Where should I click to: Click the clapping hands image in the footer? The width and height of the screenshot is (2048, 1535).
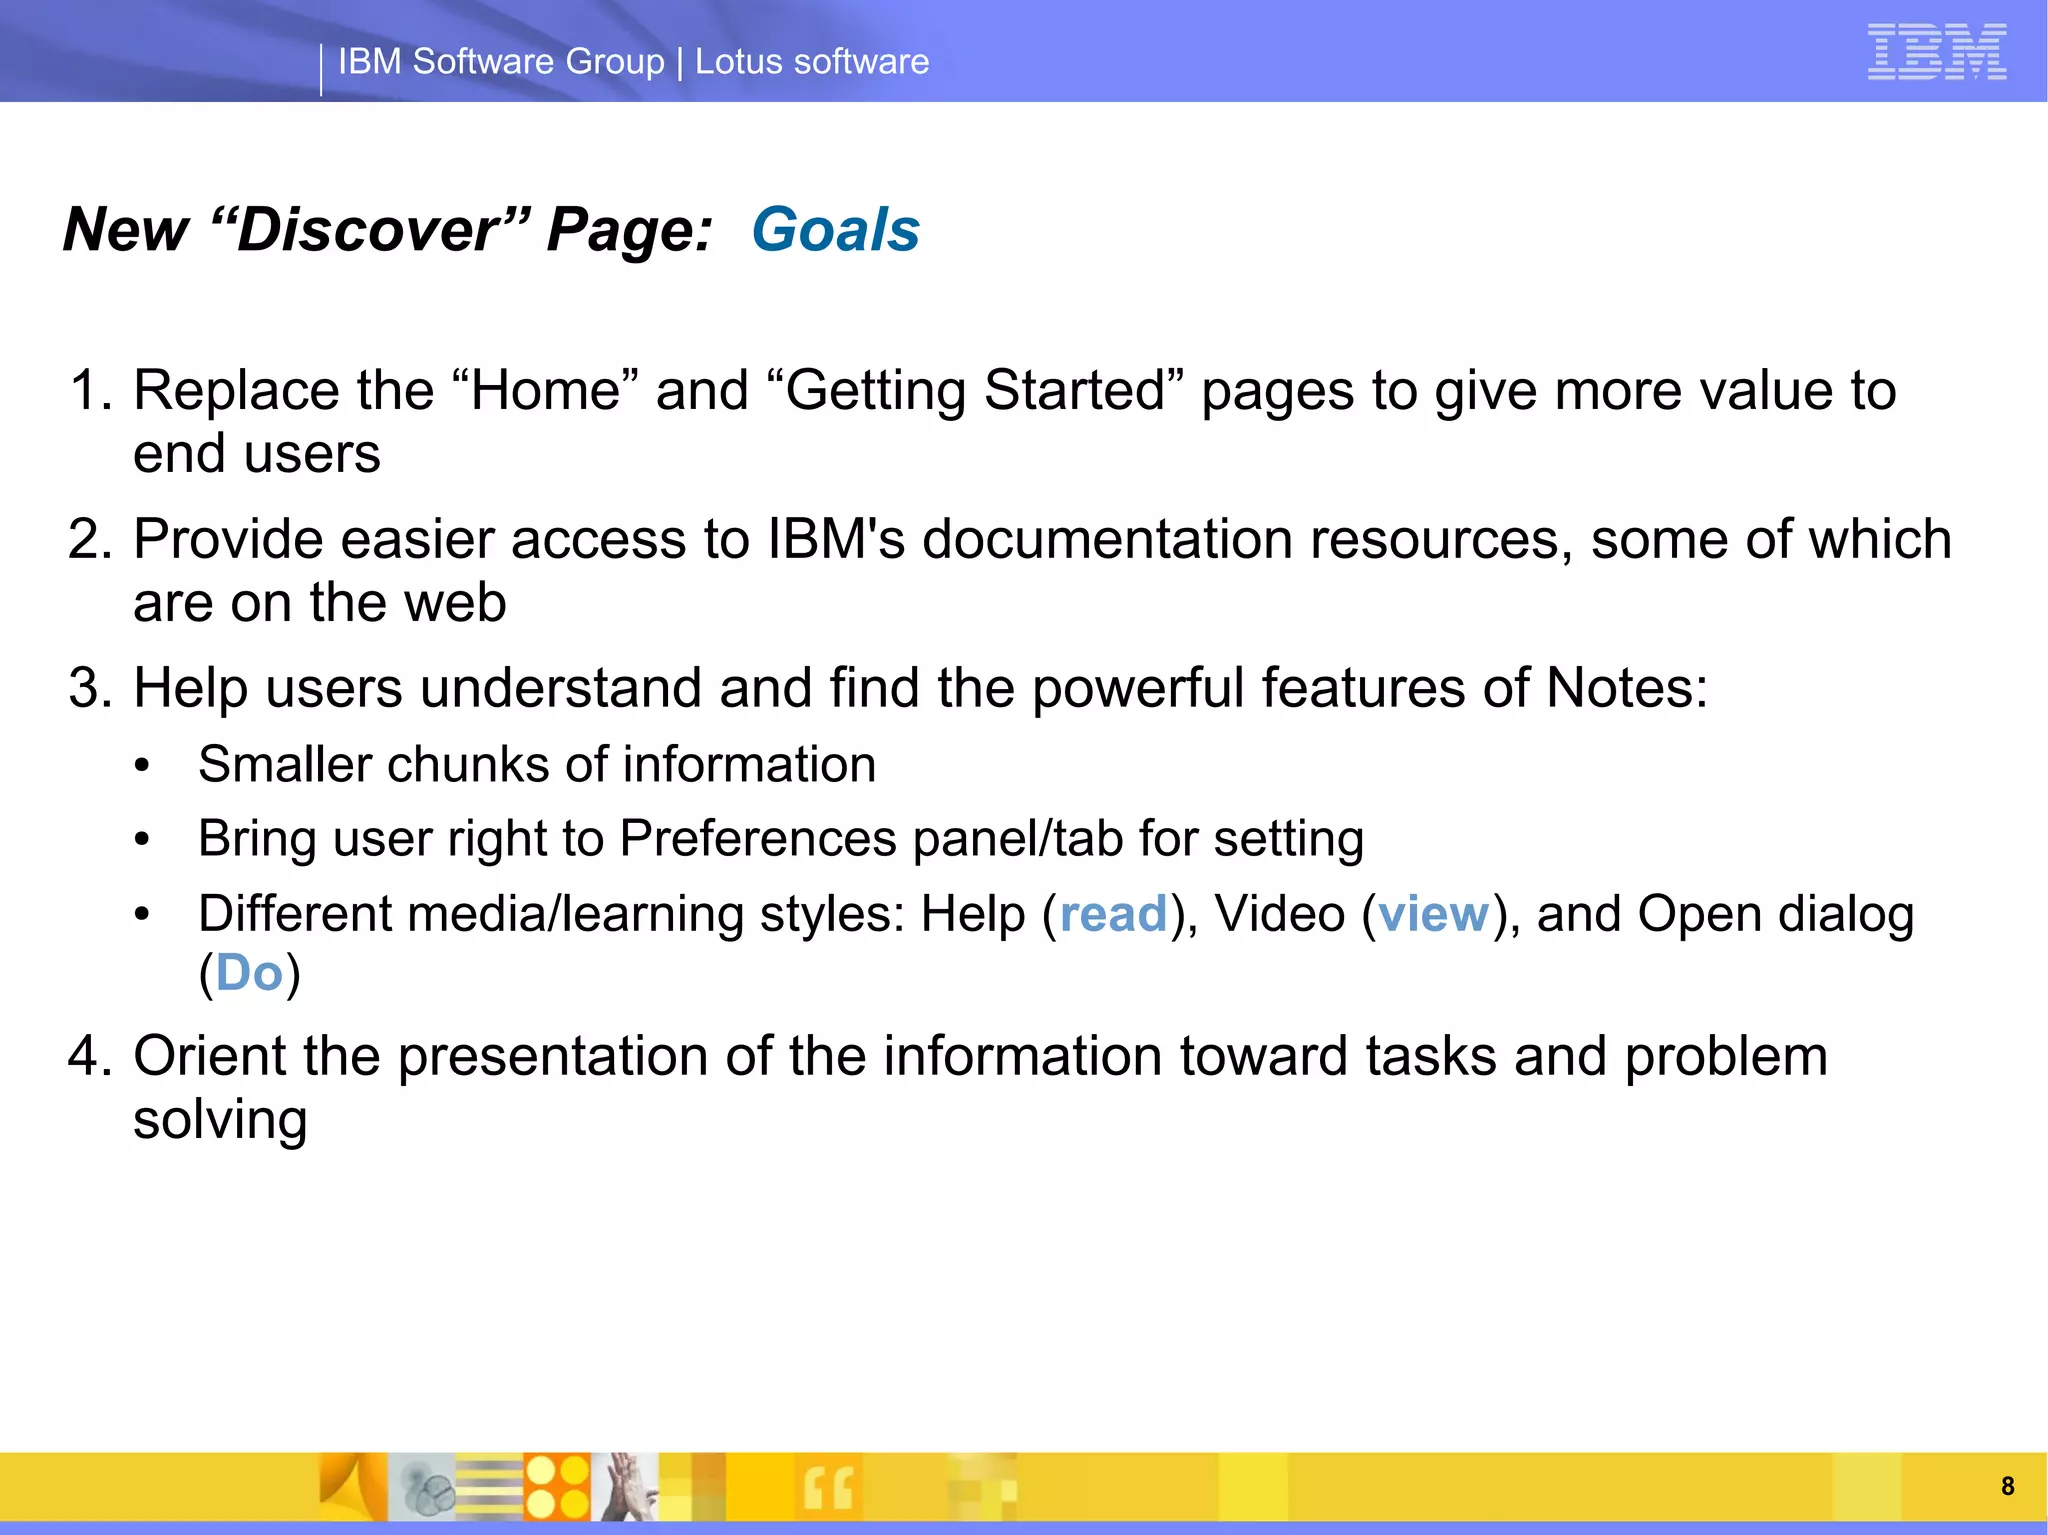pyautogui.click(x=625, y=1487)
